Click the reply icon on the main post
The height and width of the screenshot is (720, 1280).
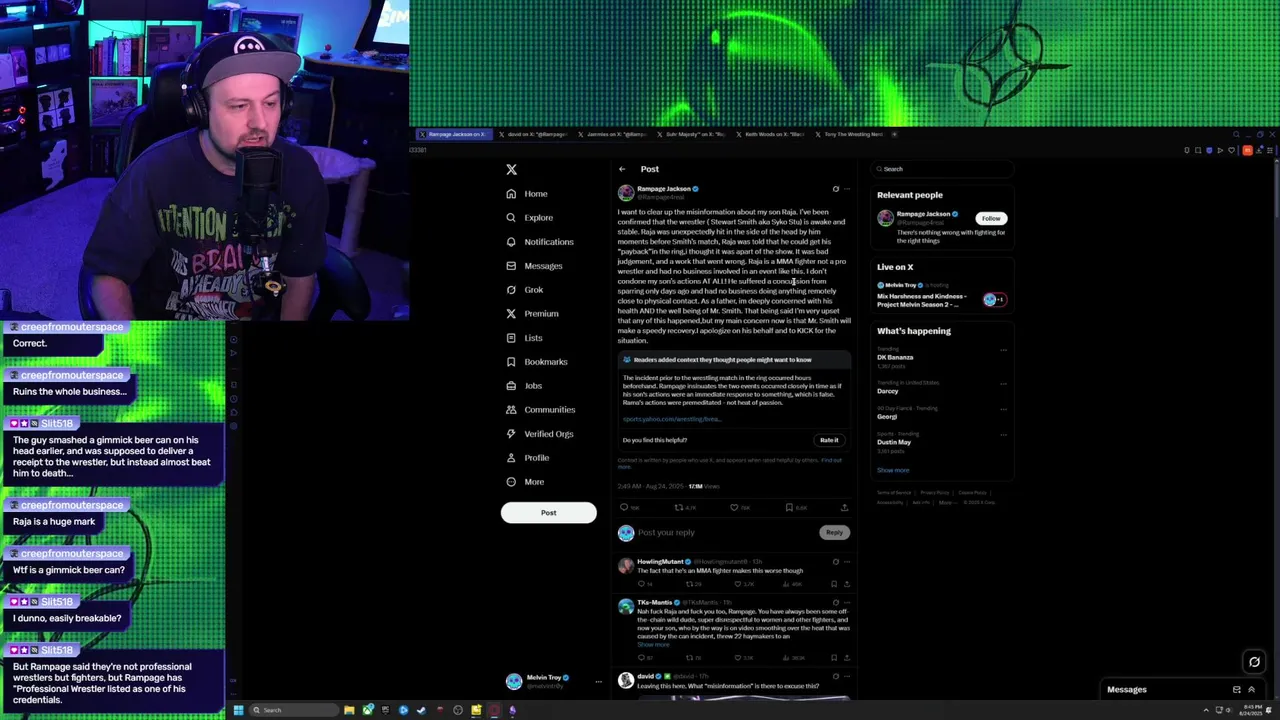click(x=624, y=507)
